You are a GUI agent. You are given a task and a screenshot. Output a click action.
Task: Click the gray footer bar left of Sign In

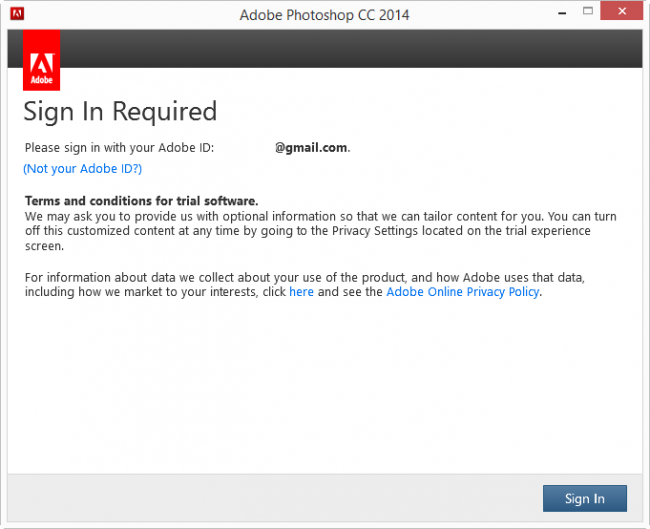point(270,497)
